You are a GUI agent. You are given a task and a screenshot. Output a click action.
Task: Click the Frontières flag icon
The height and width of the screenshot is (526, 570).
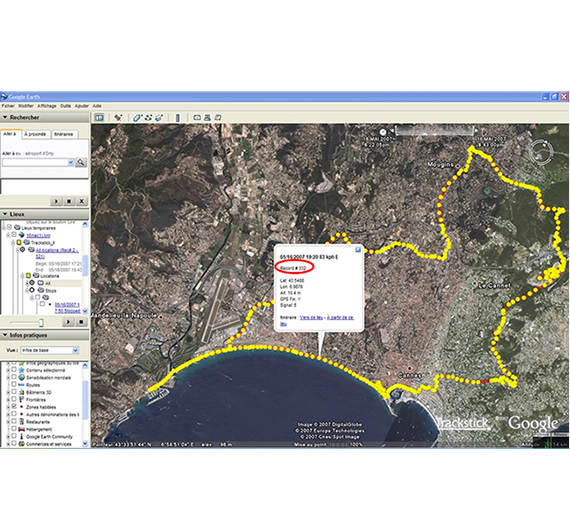click(21, 399)
